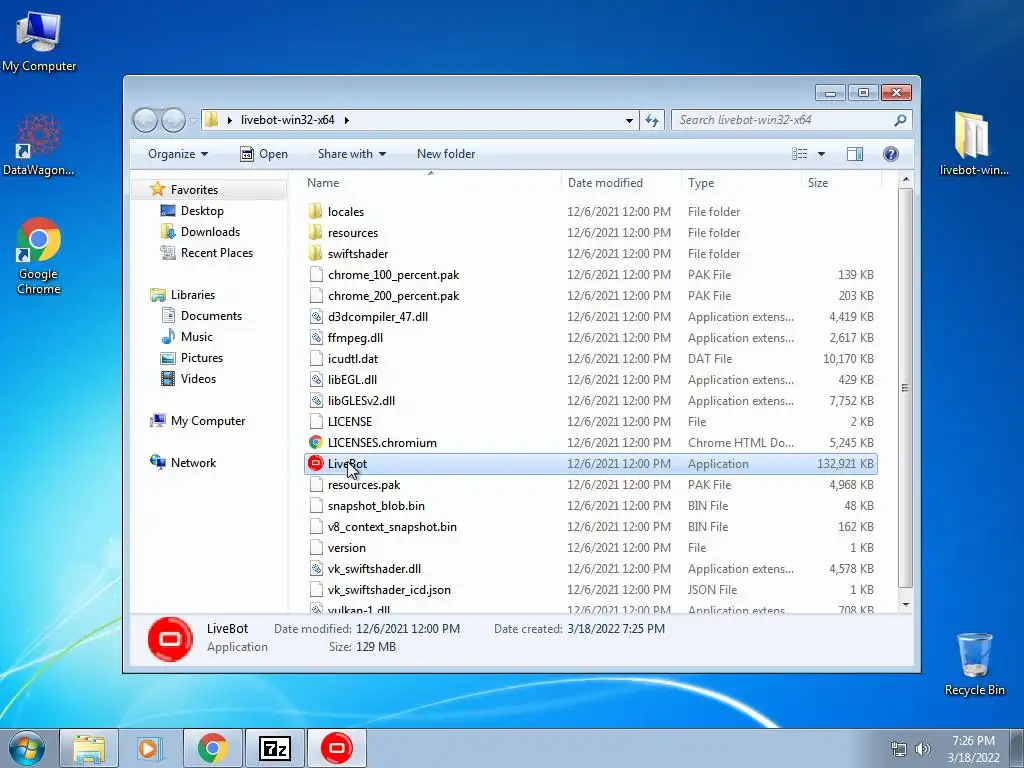Viewport: 1024px width, 768px height.
Task: Click the volume speaker tray icon
Action: 923,749
